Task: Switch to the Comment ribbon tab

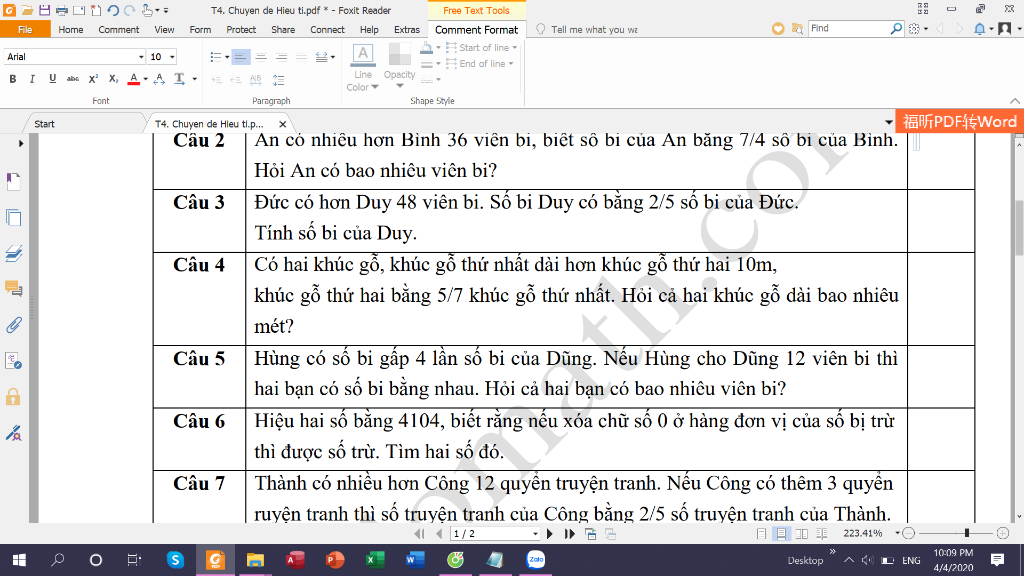Action: click(118, 29)
